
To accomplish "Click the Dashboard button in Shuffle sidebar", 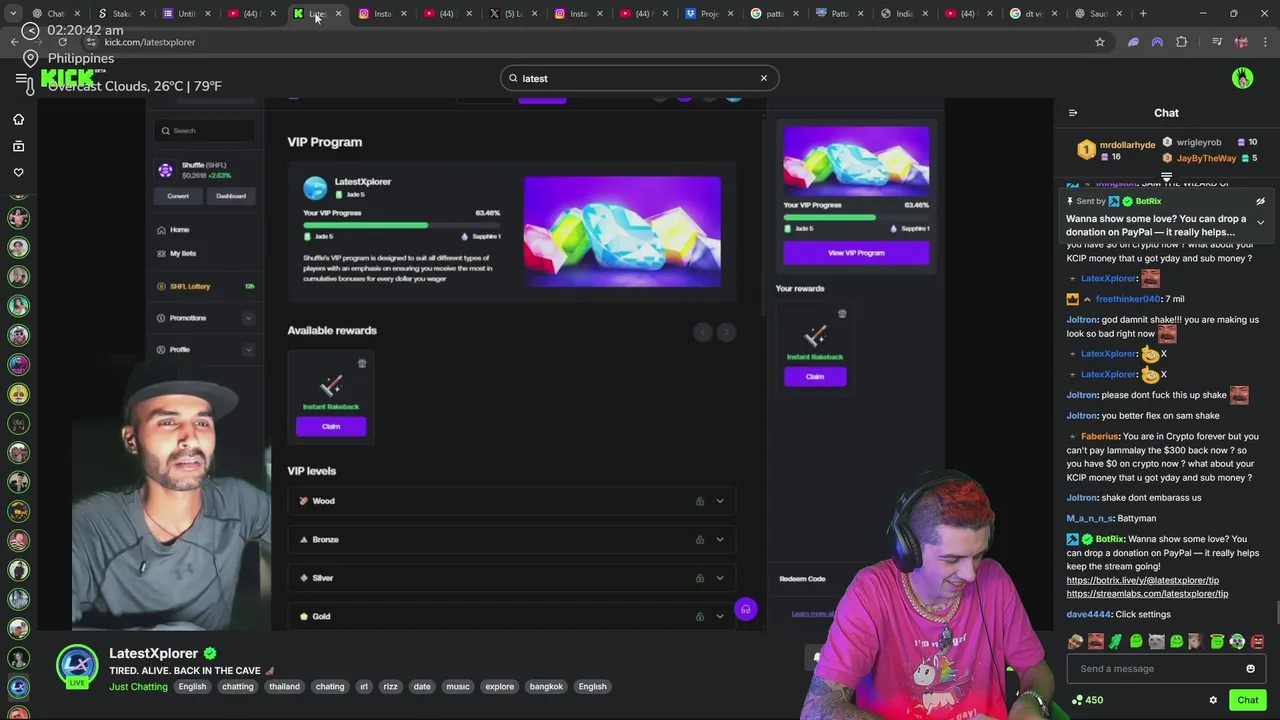I will [231, 196].
